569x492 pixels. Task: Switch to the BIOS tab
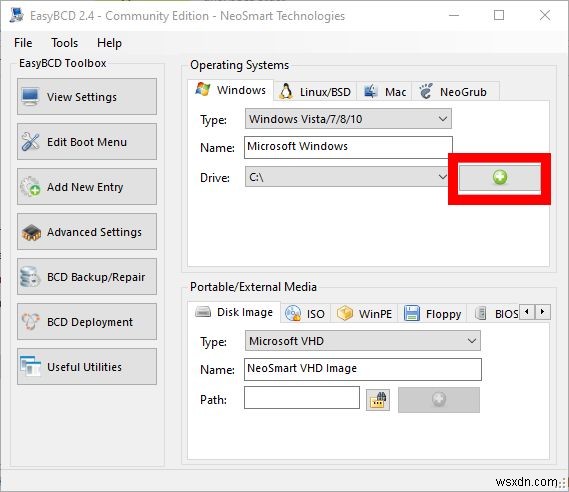494,313
